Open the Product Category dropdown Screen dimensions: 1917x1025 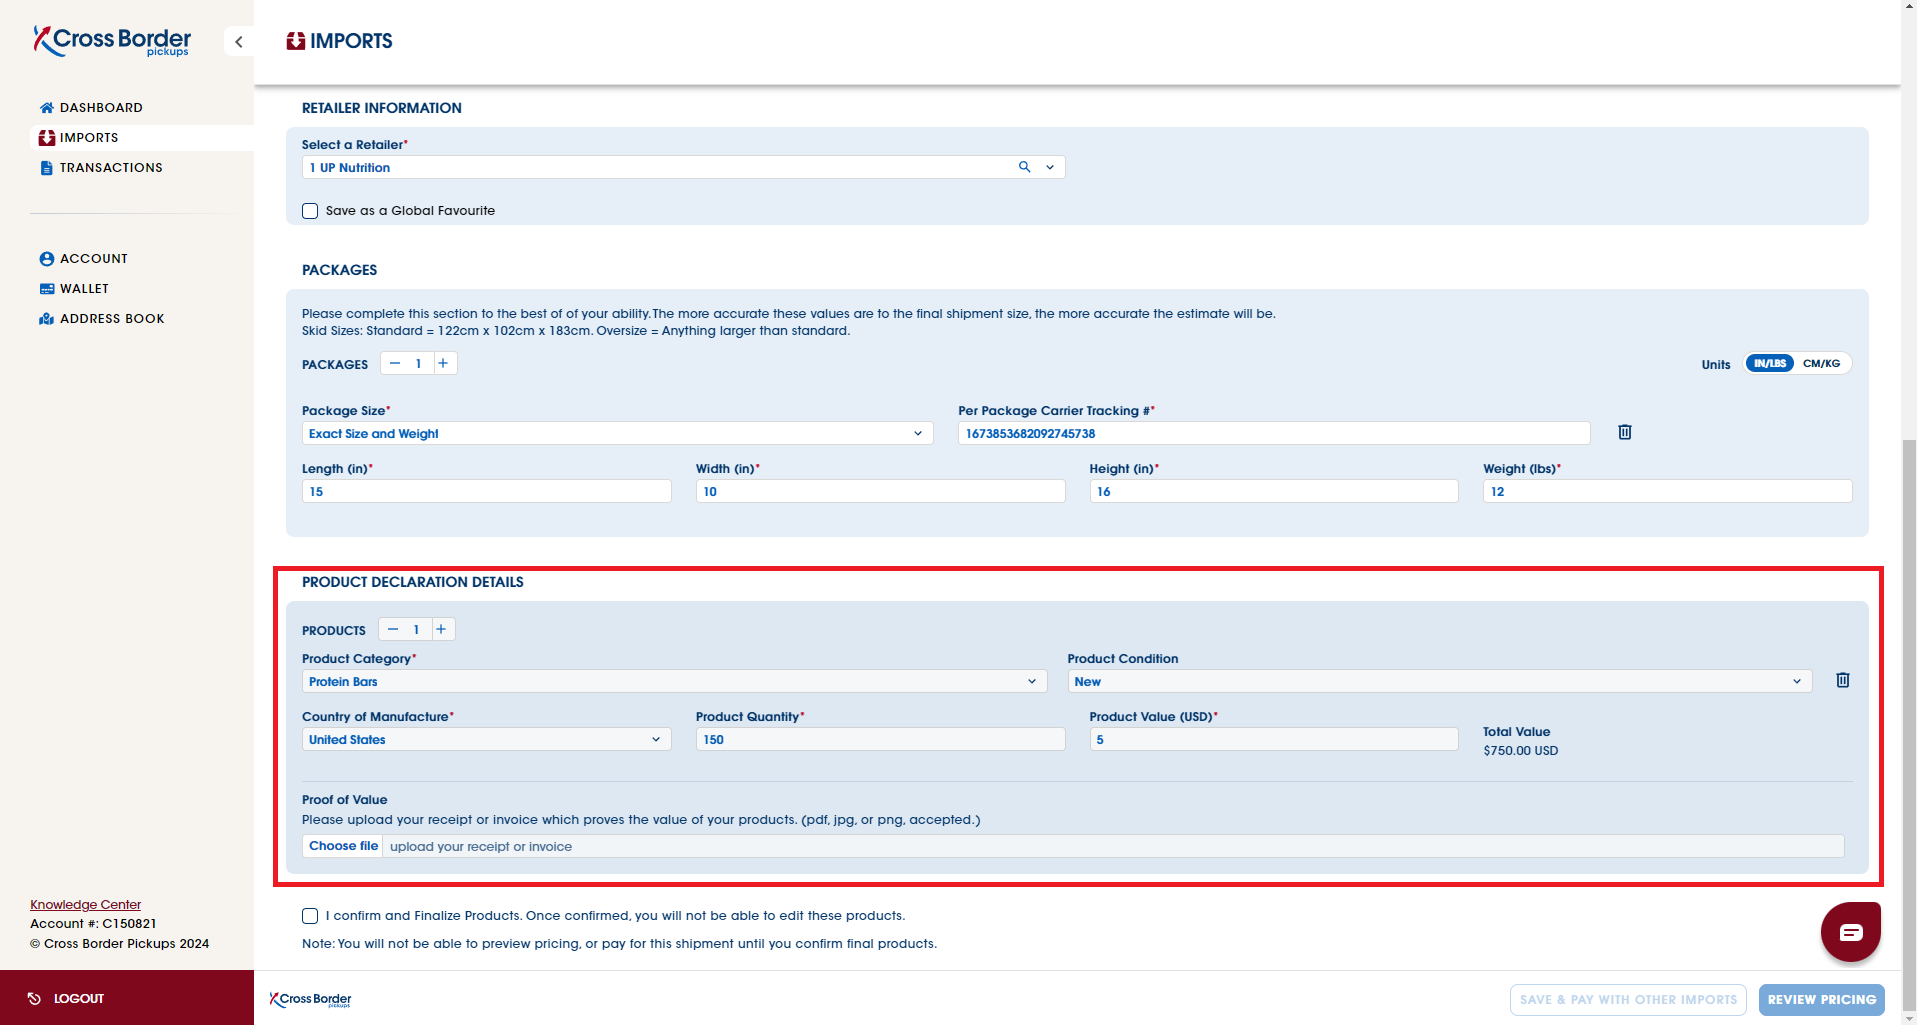pos(674,681)
